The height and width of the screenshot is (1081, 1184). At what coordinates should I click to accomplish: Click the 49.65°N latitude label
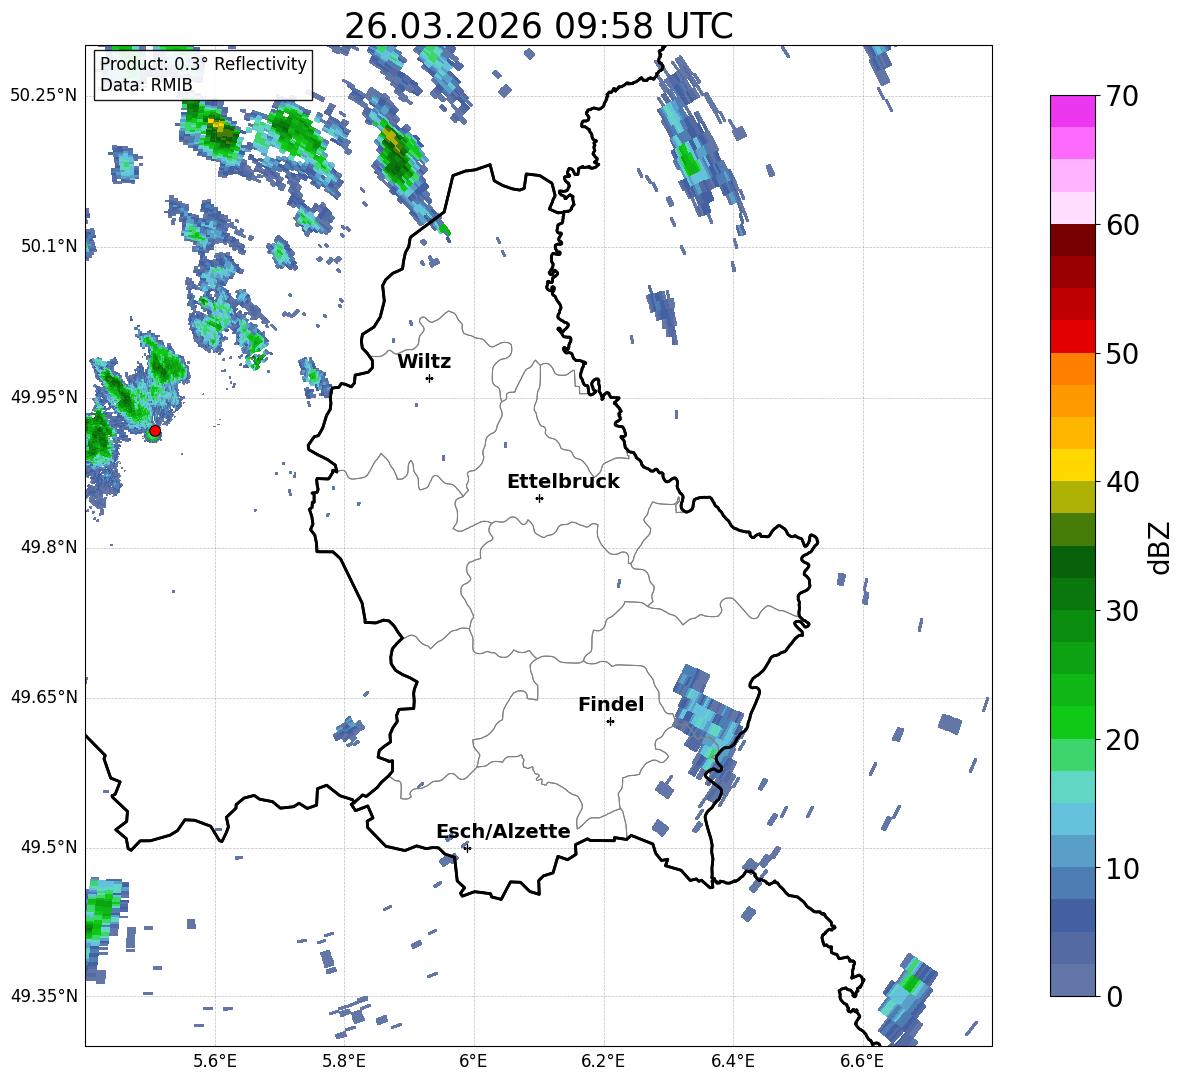[44, 696]
